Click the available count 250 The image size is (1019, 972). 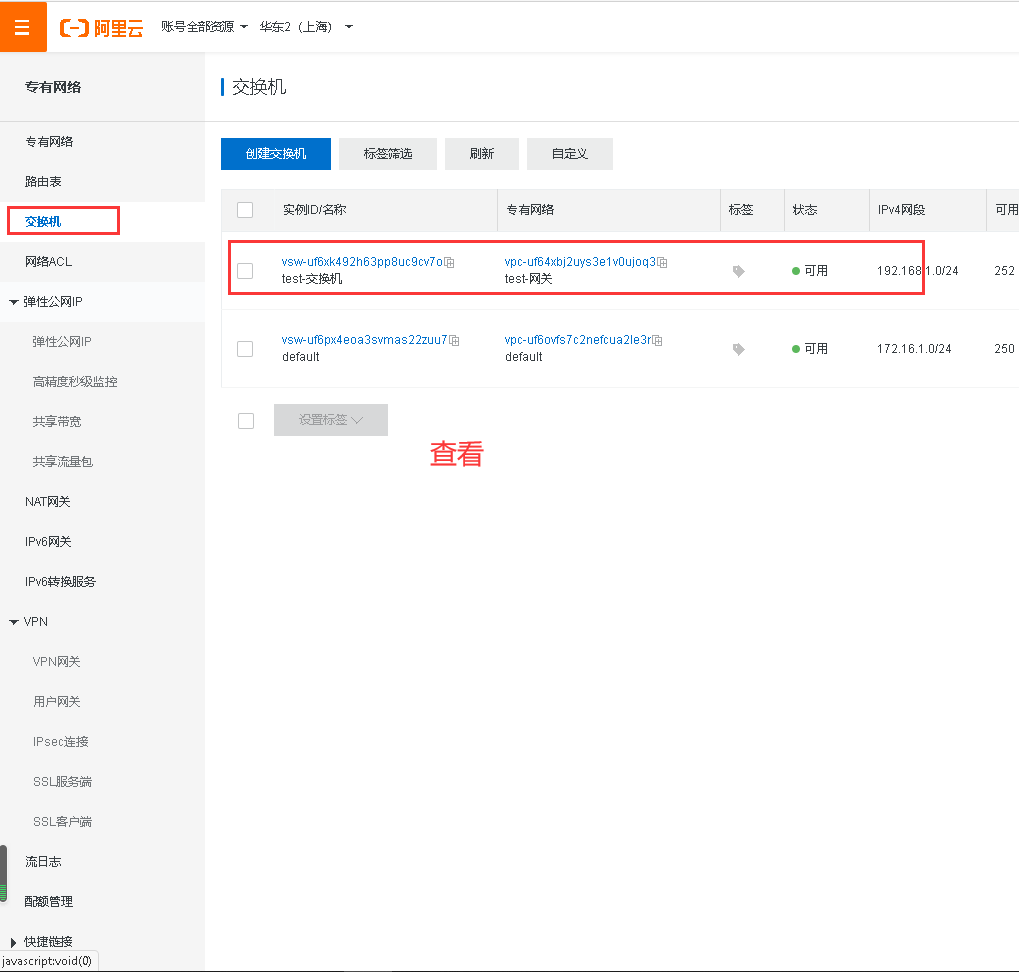[1004, 349]
